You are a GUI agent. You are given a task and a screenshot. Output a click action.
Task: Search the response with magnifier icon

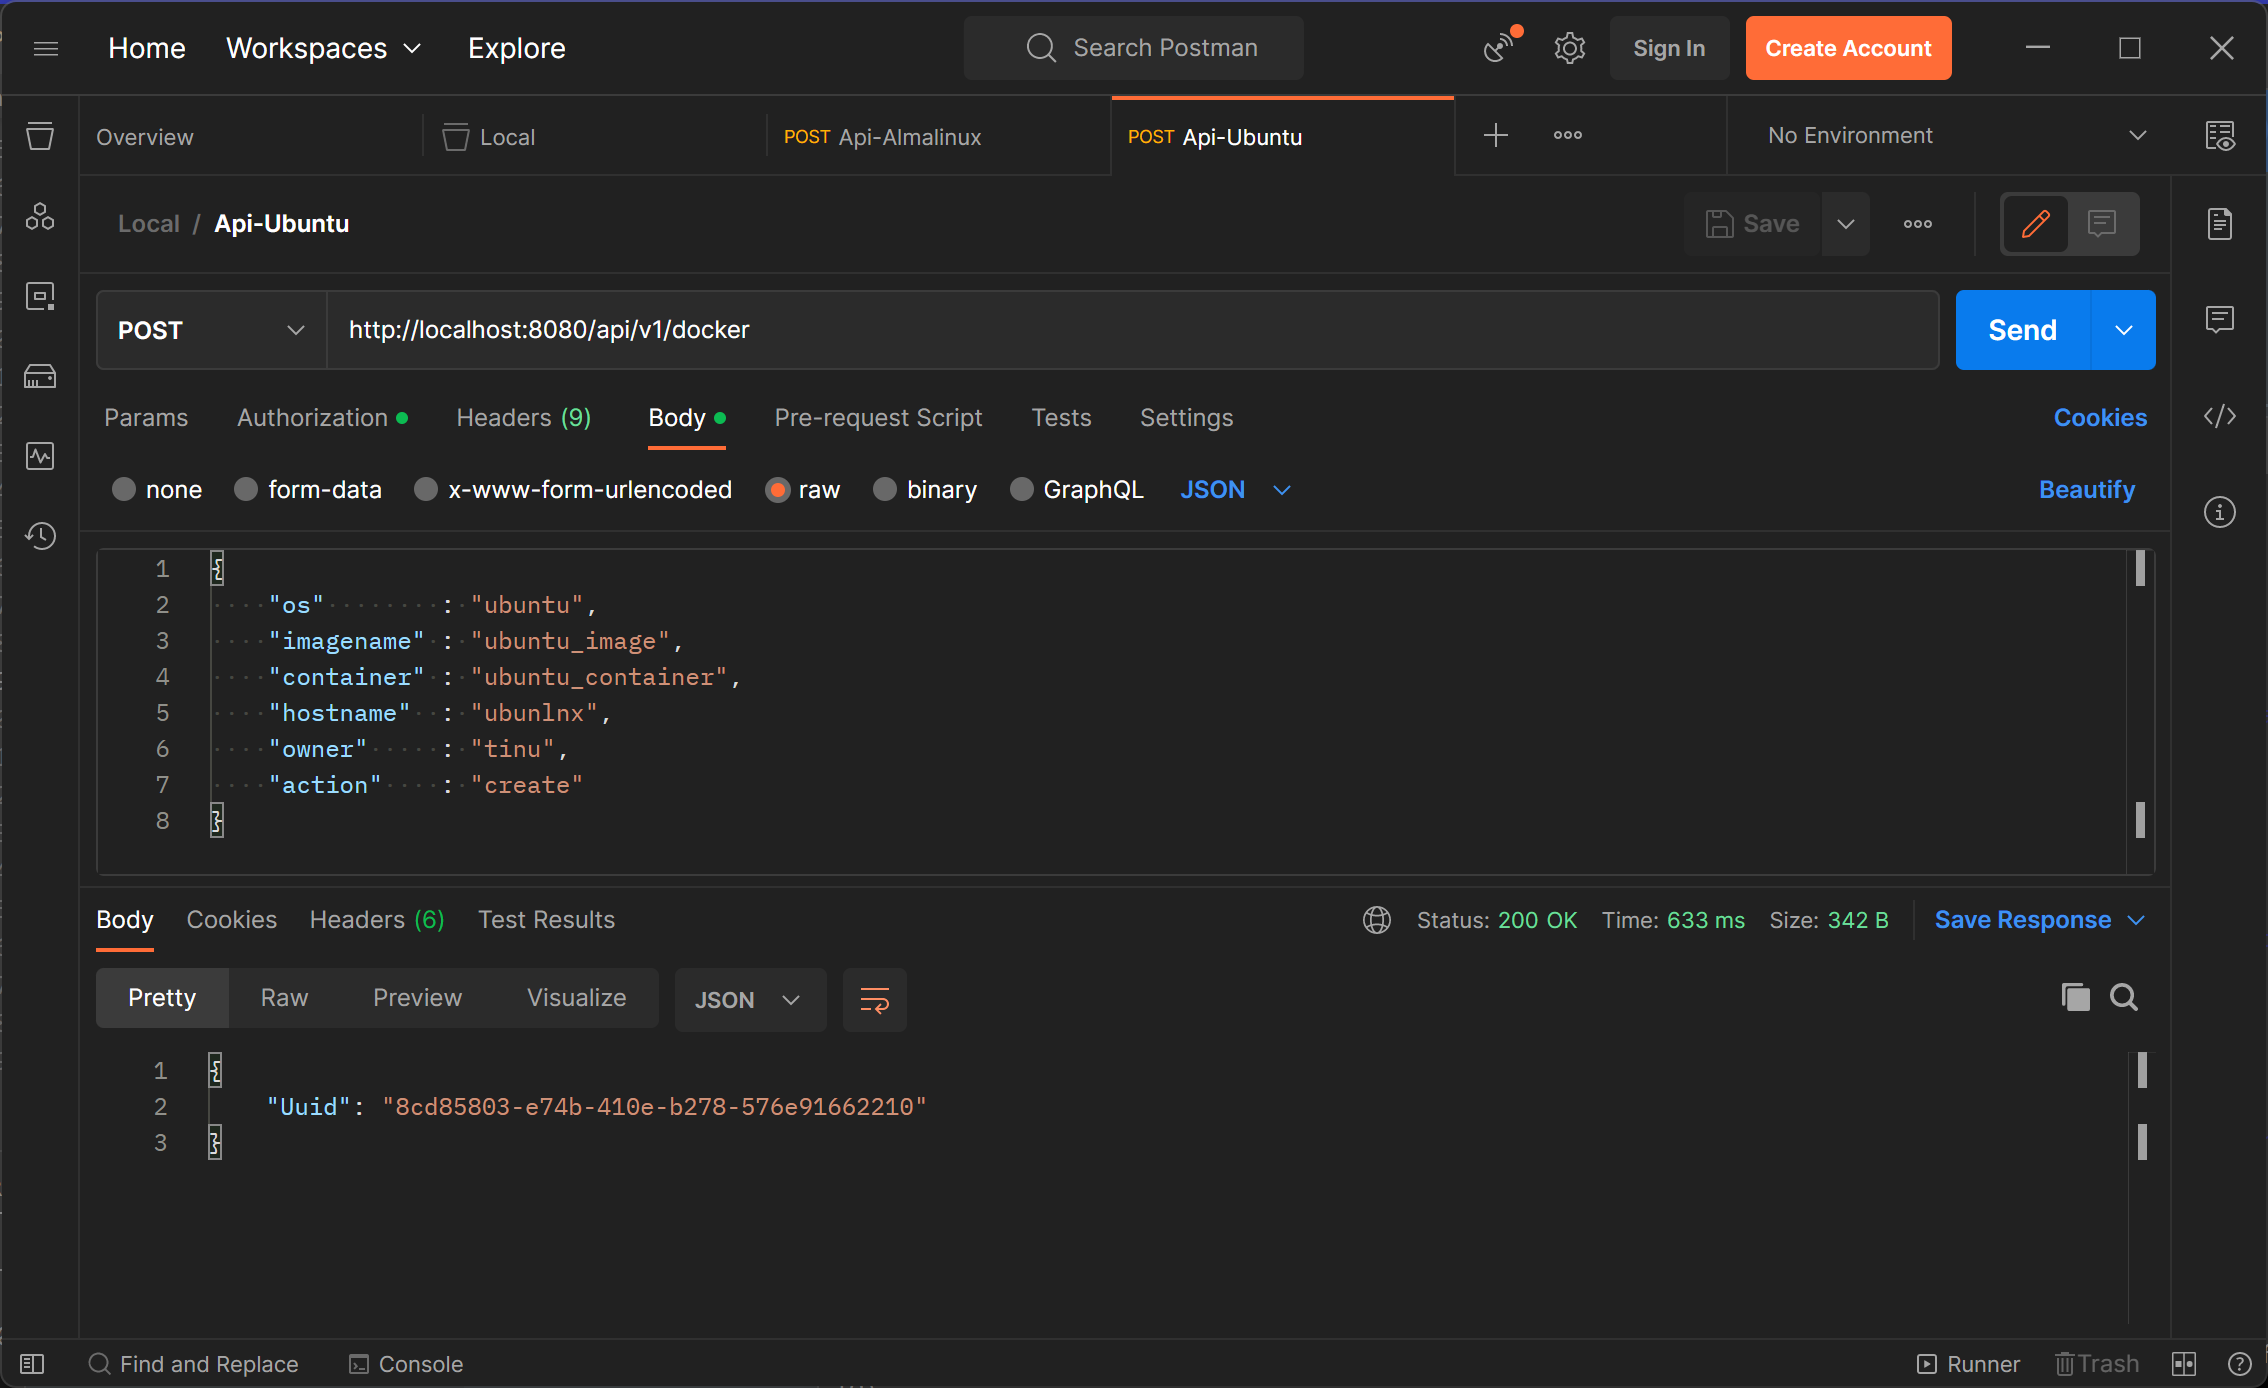click(x=2123, y=997)
